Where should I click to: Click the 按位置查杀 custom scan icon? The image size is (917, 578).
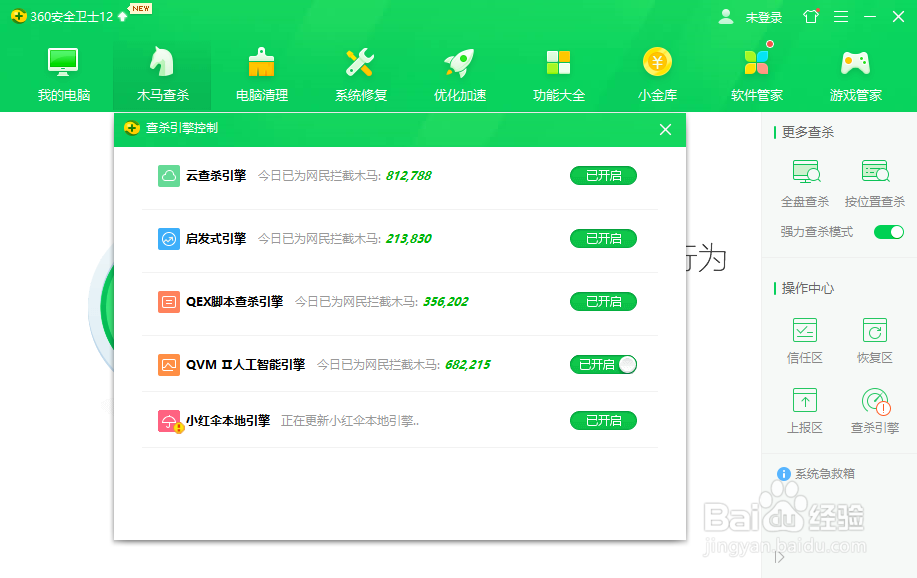[x=875, y=171]
